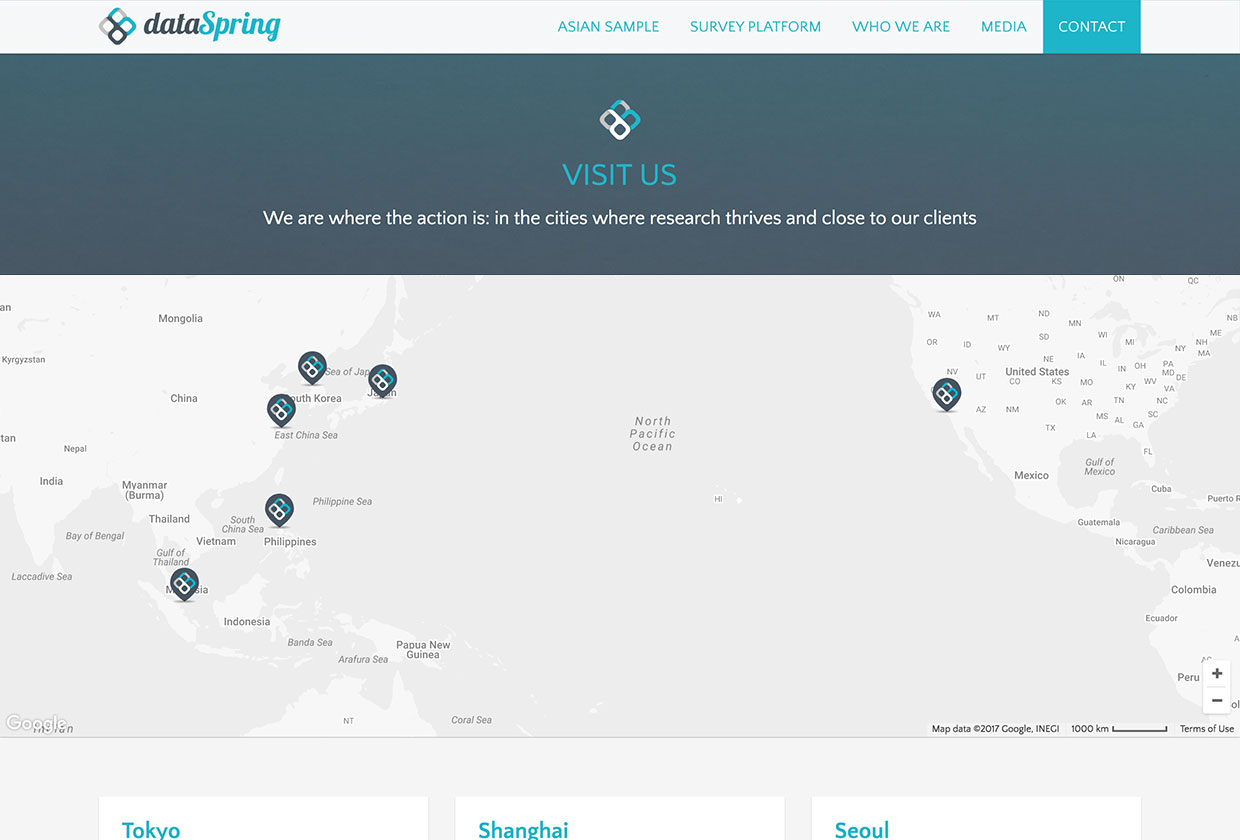The width and height of the screenshot is (1240, 840).
Task: Open the MEDIA section
Action: [1004, 27]
